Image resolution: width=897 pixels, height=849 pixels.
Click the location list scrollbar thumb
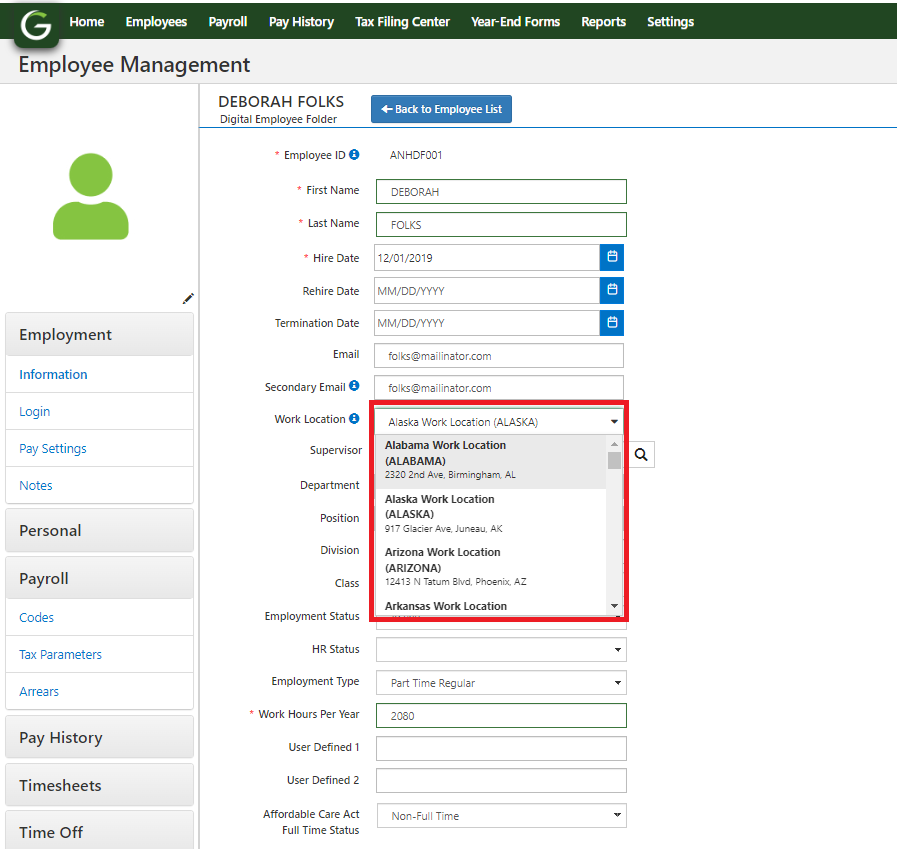tap(614, 461)
